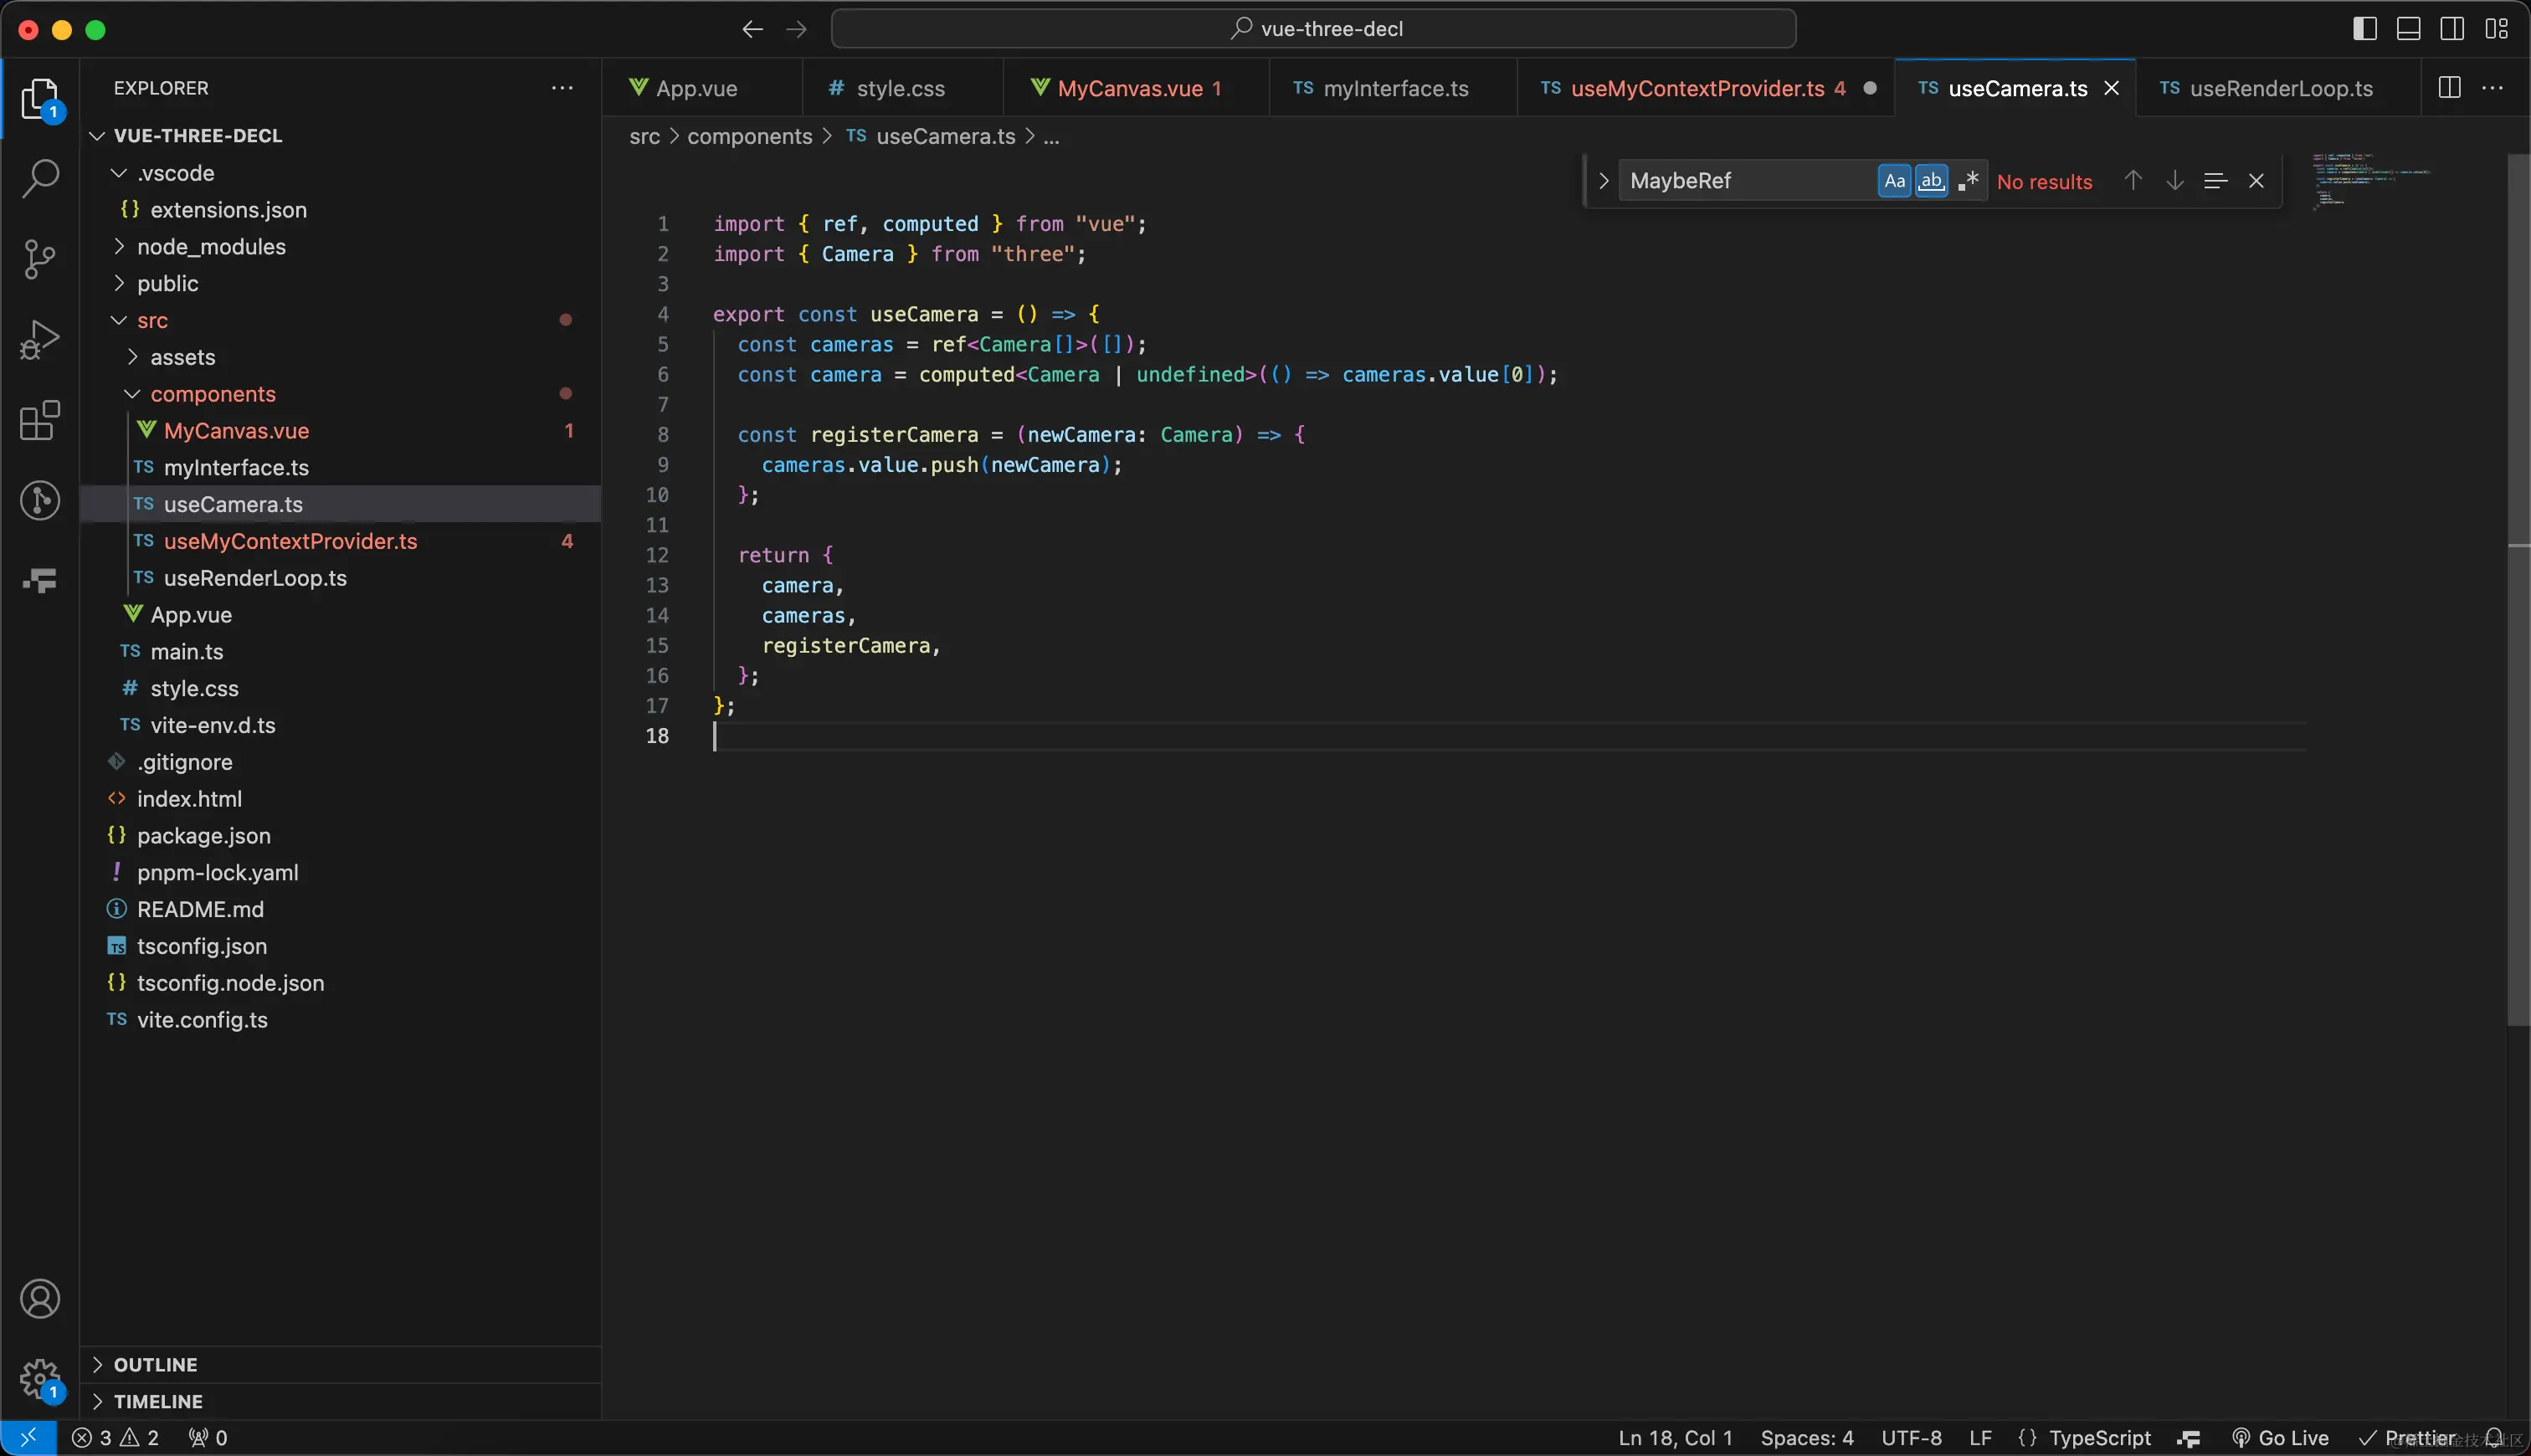Switch to the useRenderLoop.ts tab
The image size is (2531, 1456).
[x=2280, y=88]
